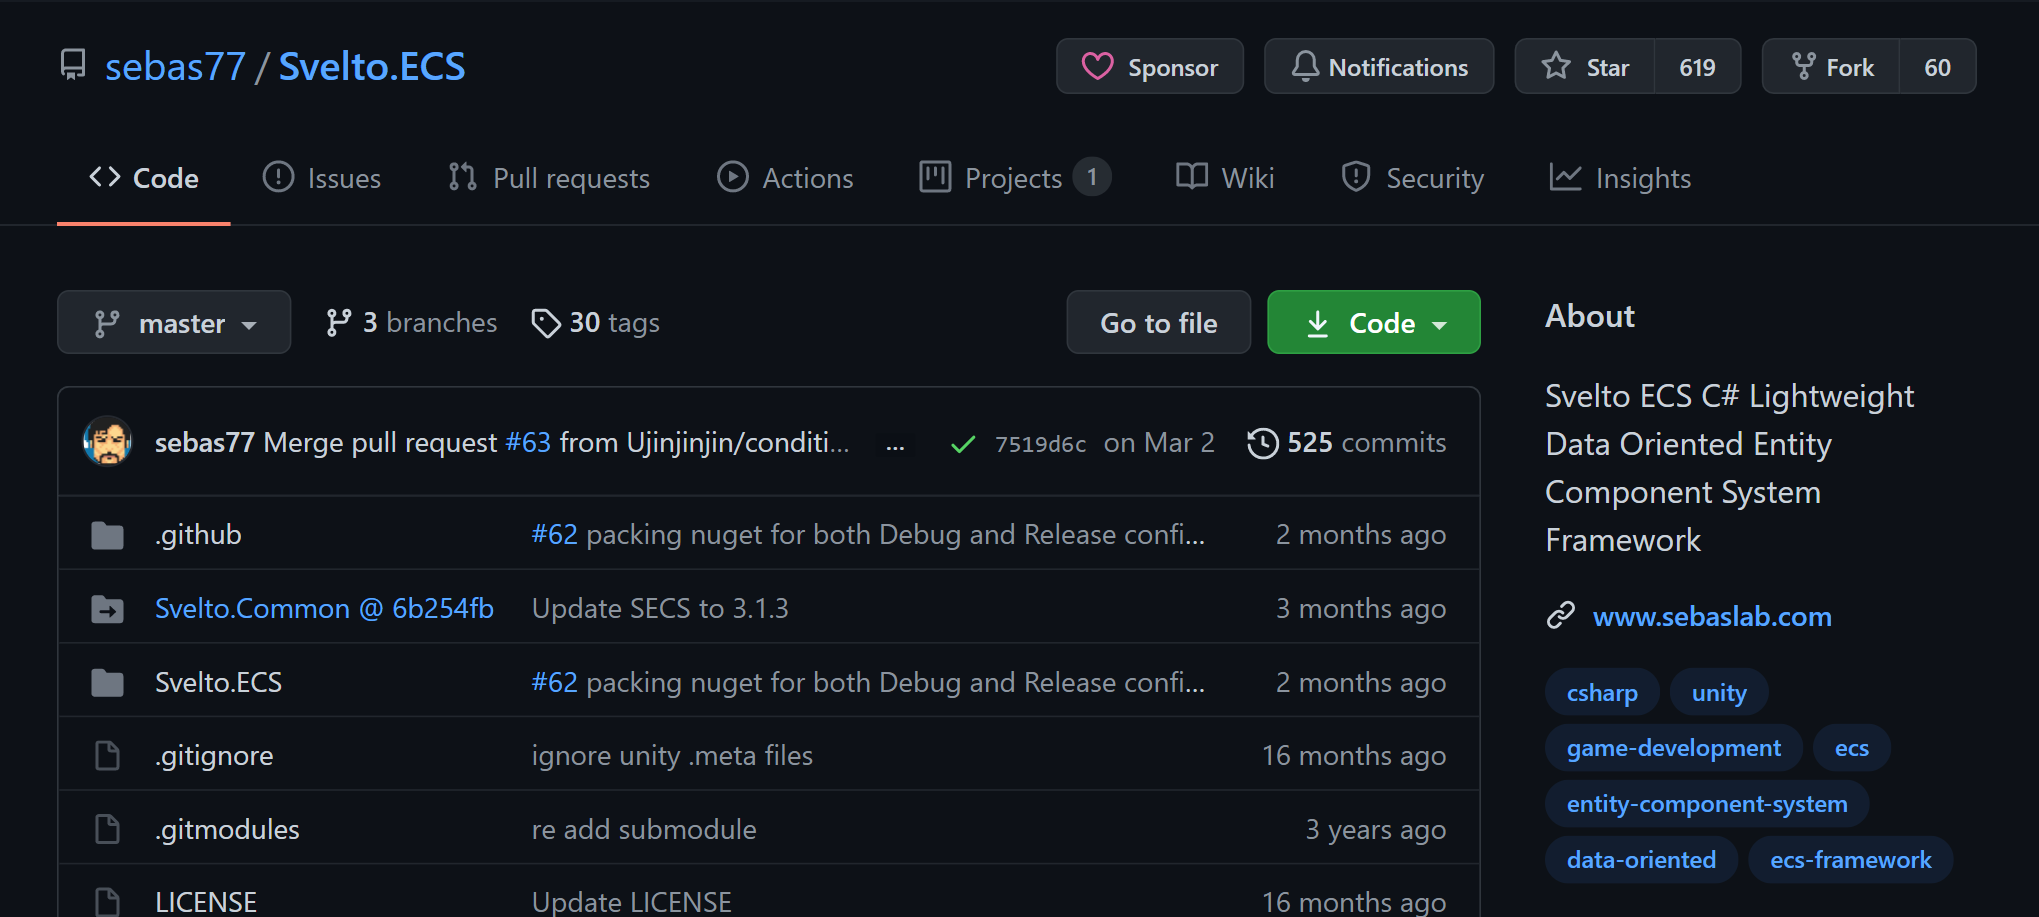Open the www.sebaslab.com website link
The width and height of the screenshot is (2039, 917).
(1712, 616)
